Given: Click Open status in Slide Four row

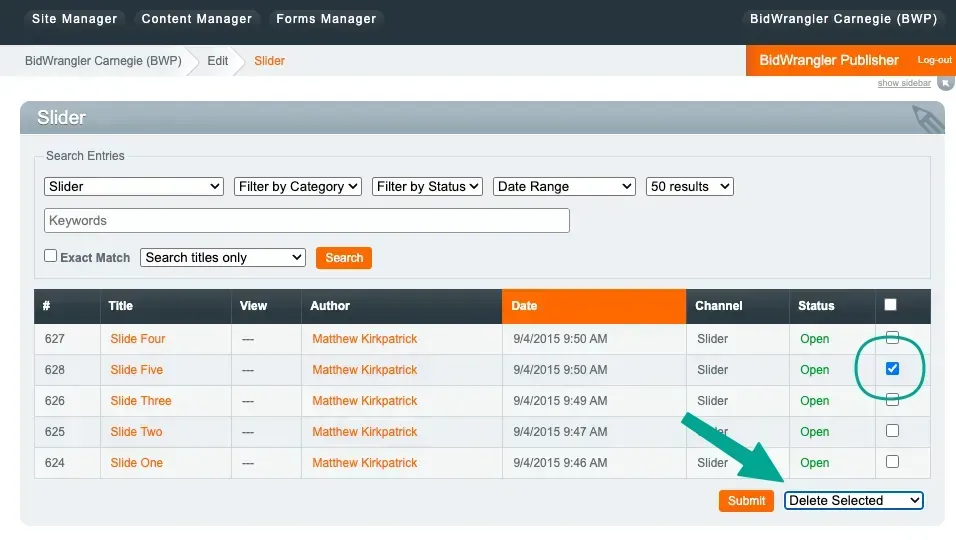Looking at the screenshot, I should [x=815, y=339].
